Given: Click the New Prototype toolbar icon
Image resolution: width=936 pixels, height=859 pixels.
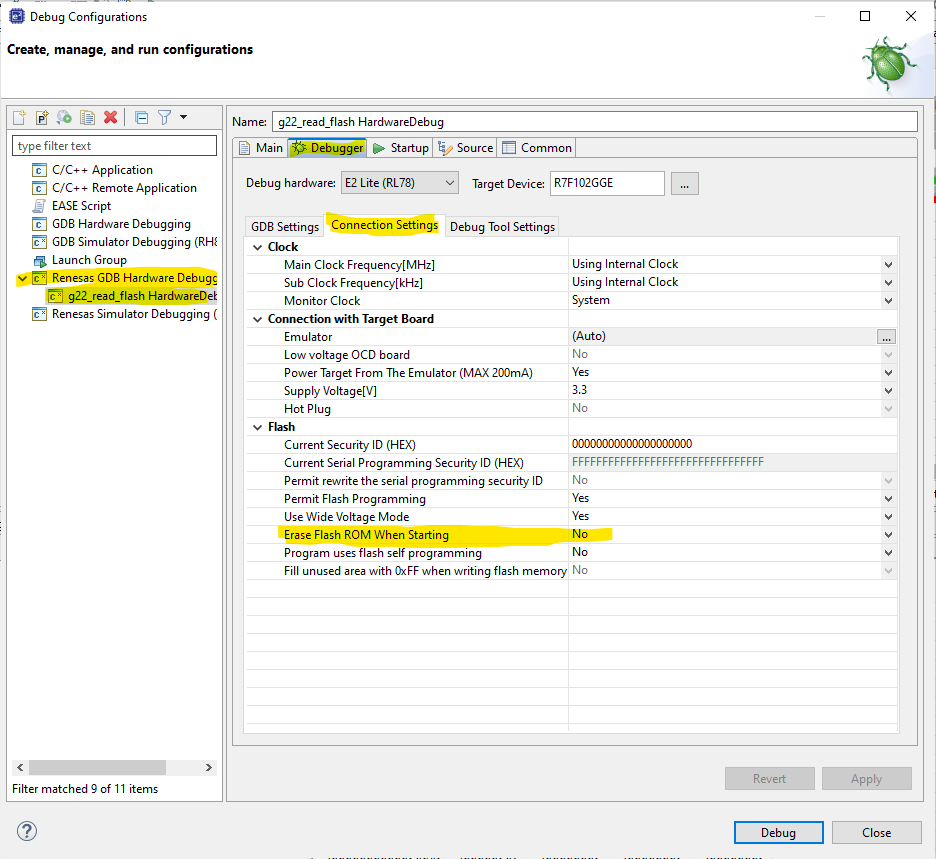Looking at the screenshot, I should tap(40, 117).
